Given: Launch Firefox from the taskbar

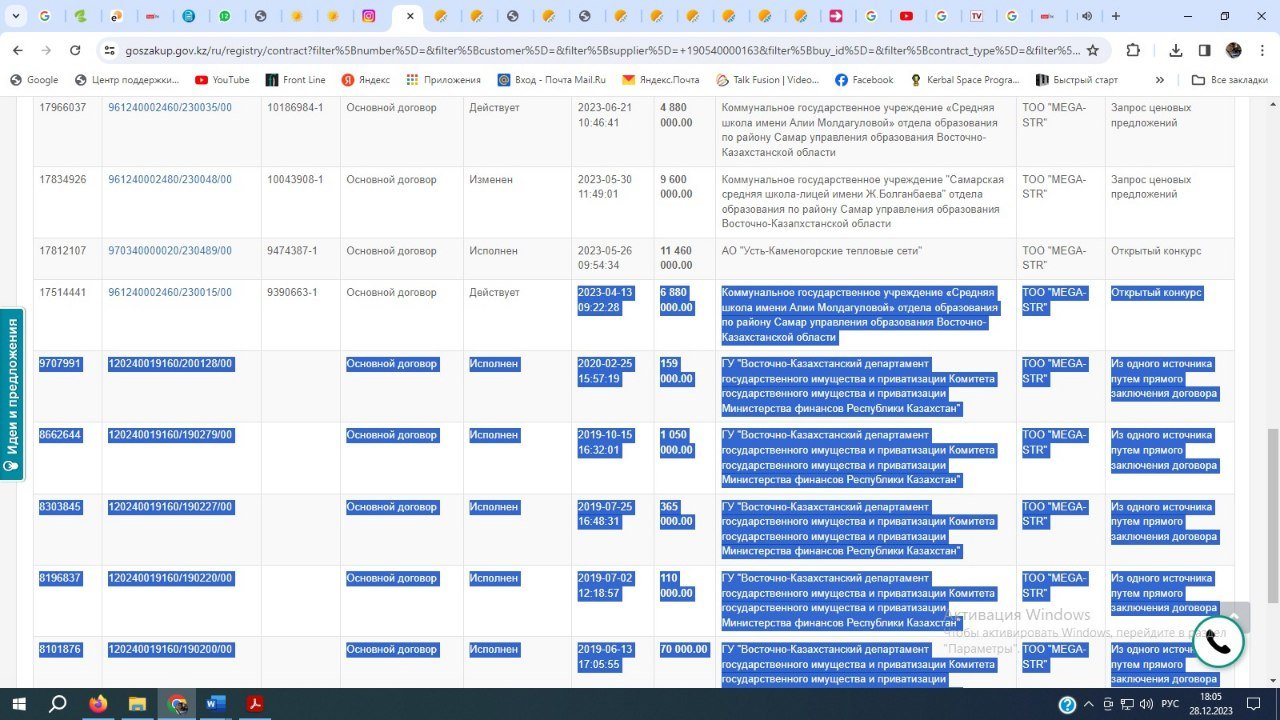Looking at the screenshot, I should point(97,704).
